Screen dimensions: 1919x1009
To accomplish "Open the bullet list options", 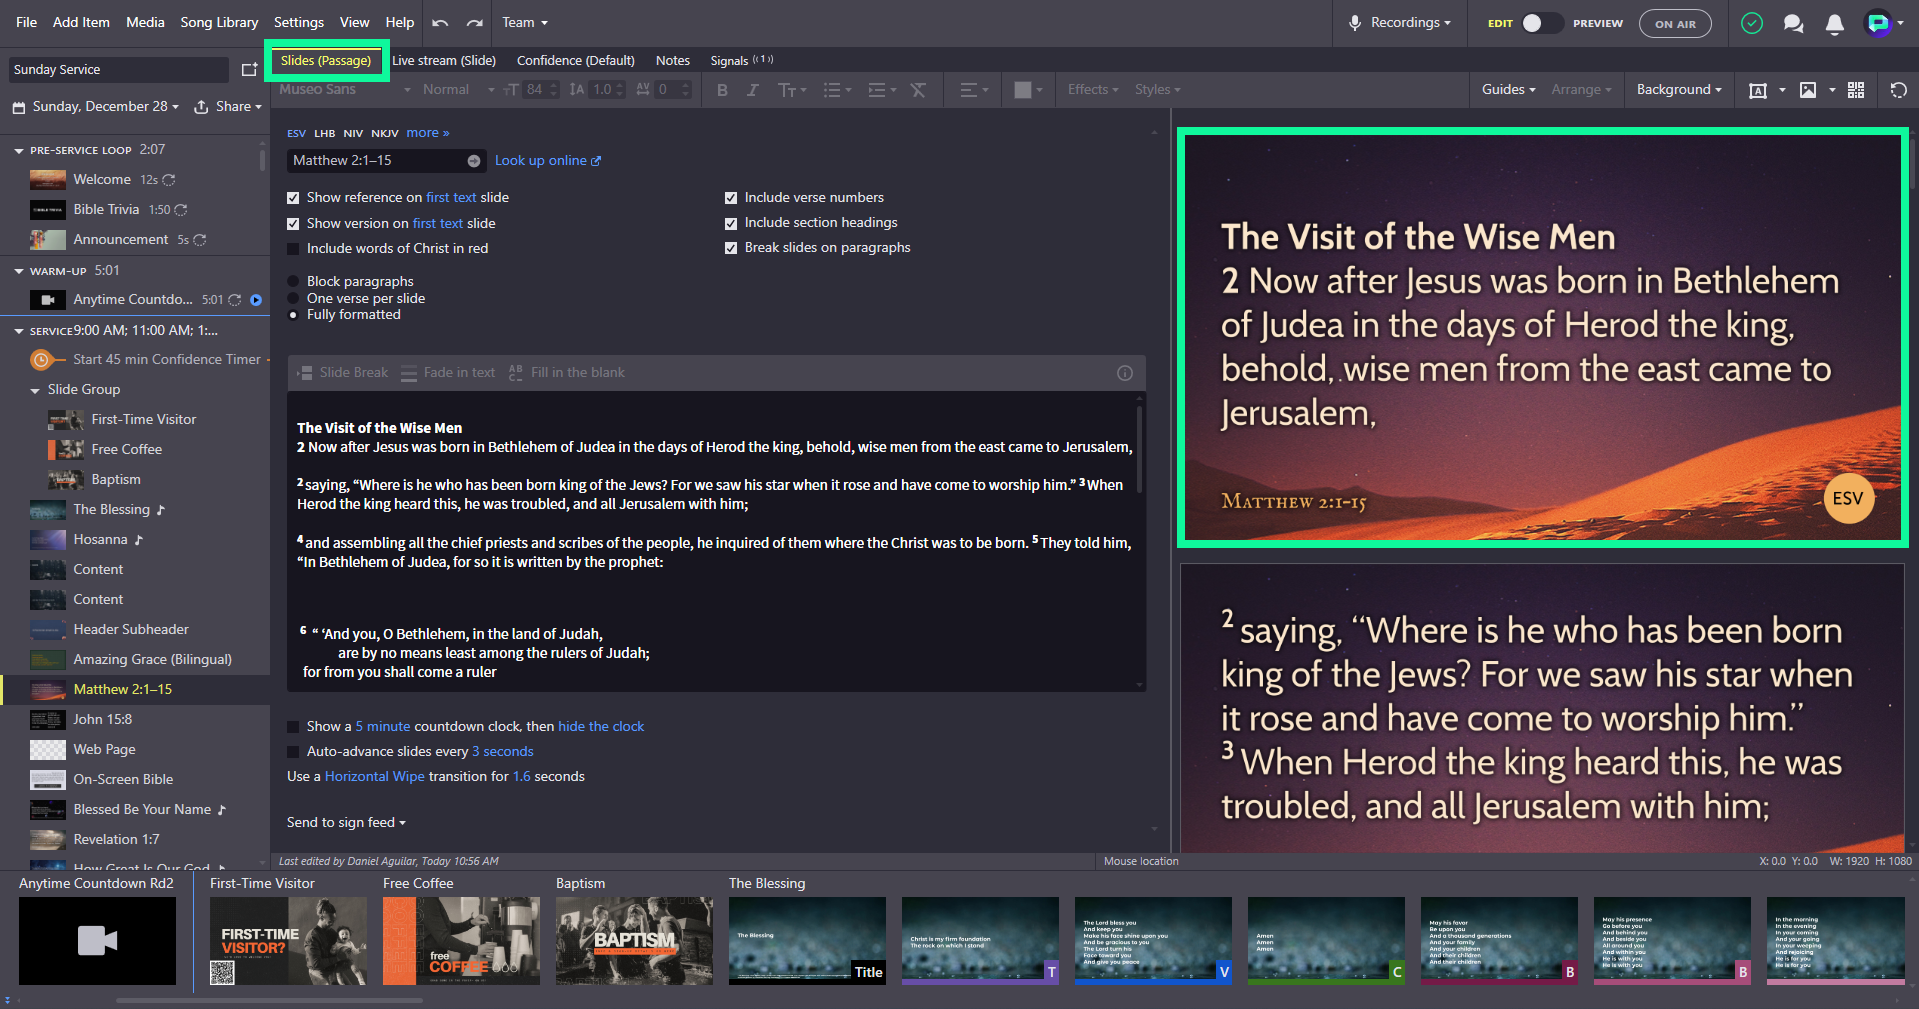I will [x=837, y=90].
